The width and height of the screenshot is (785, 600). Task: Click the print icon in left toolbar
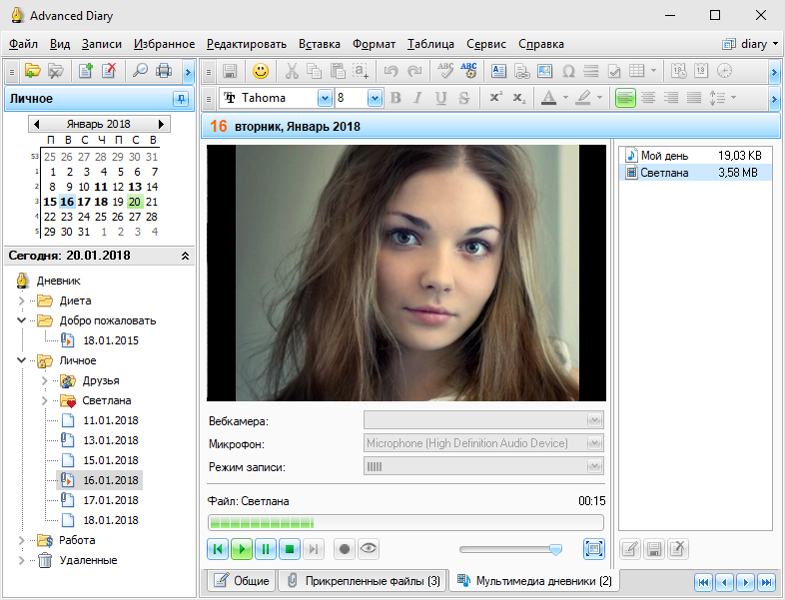(x=164, y=71)
